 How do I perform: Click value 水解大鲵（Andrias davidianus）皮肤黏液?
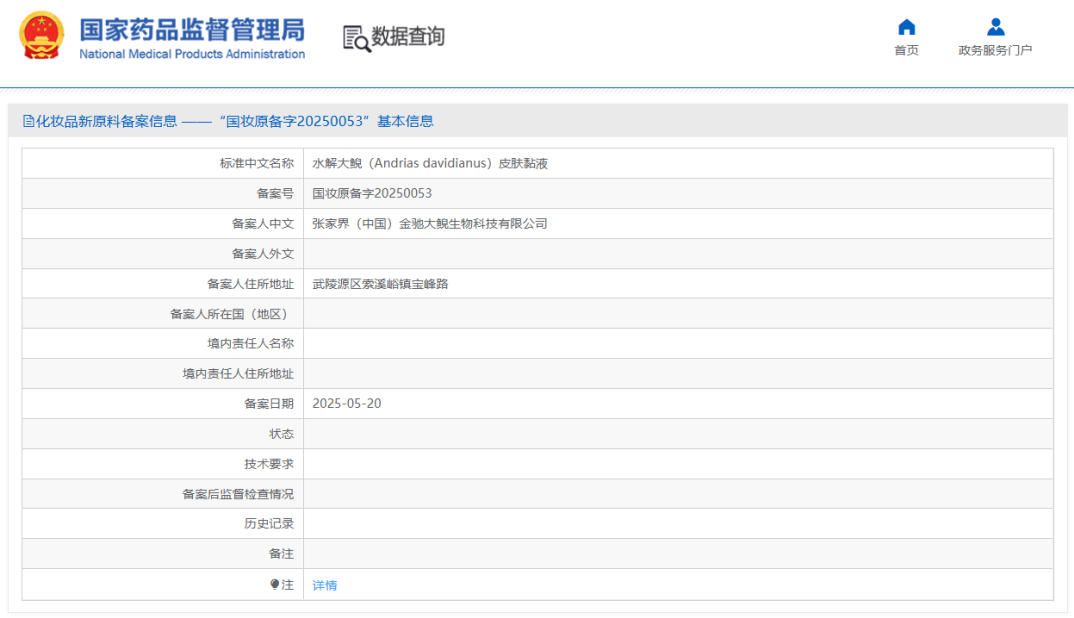(430, 163)
